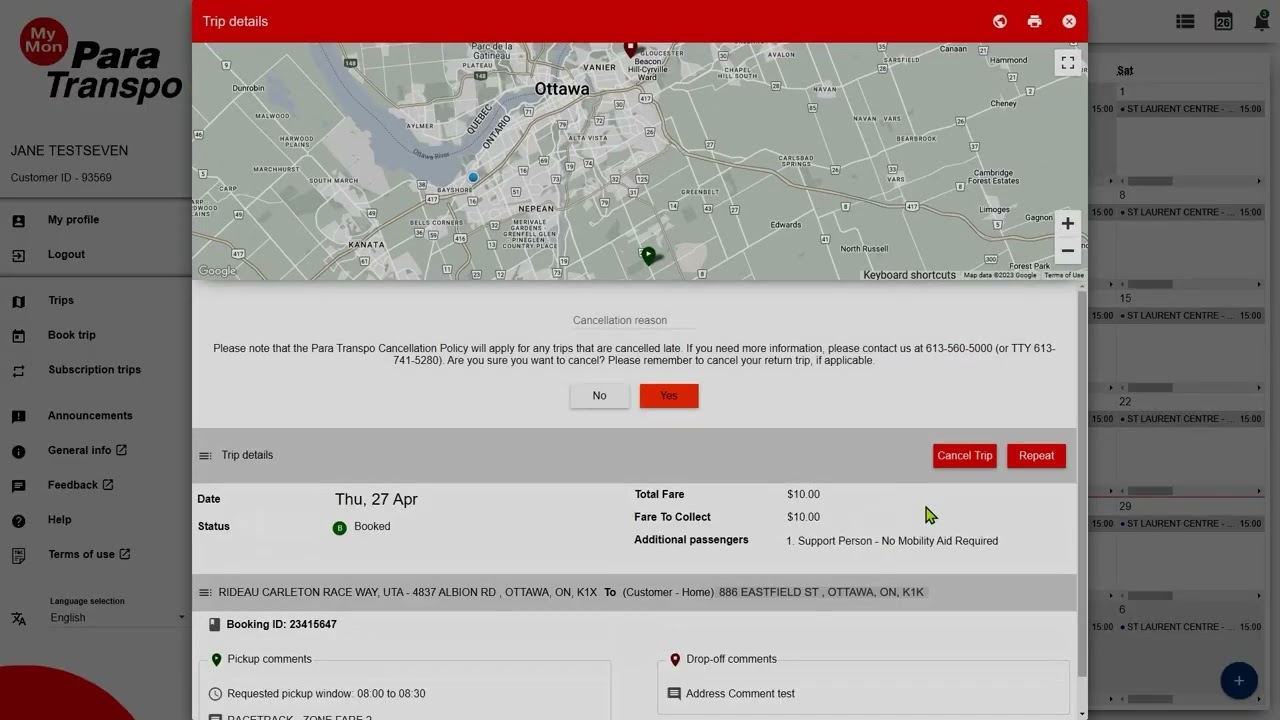Click the Total Fare value $10.00
The width and height of the screenshot is (1280, 720).
click(x=803, y=494)
